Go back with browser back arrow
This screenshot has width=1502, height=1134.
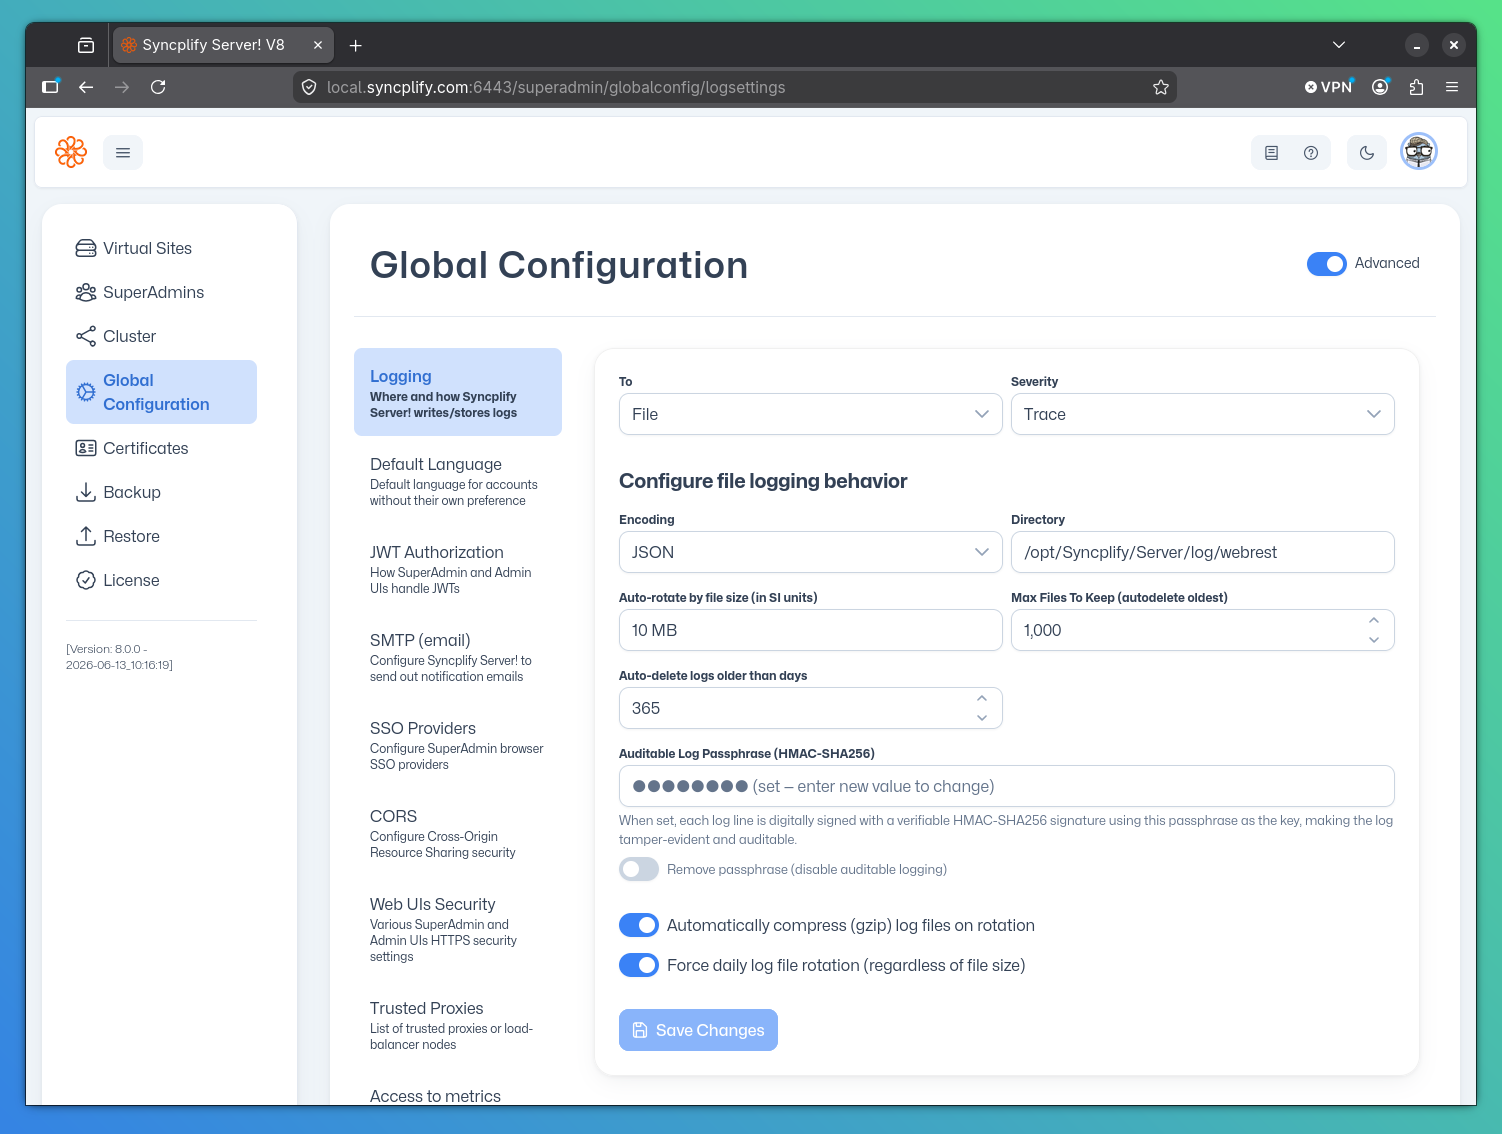click(86, 87)
